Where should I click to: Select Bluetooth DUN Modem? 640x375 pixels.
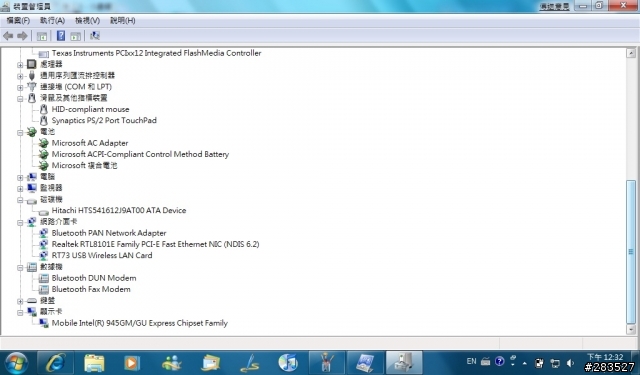[94, 278]
